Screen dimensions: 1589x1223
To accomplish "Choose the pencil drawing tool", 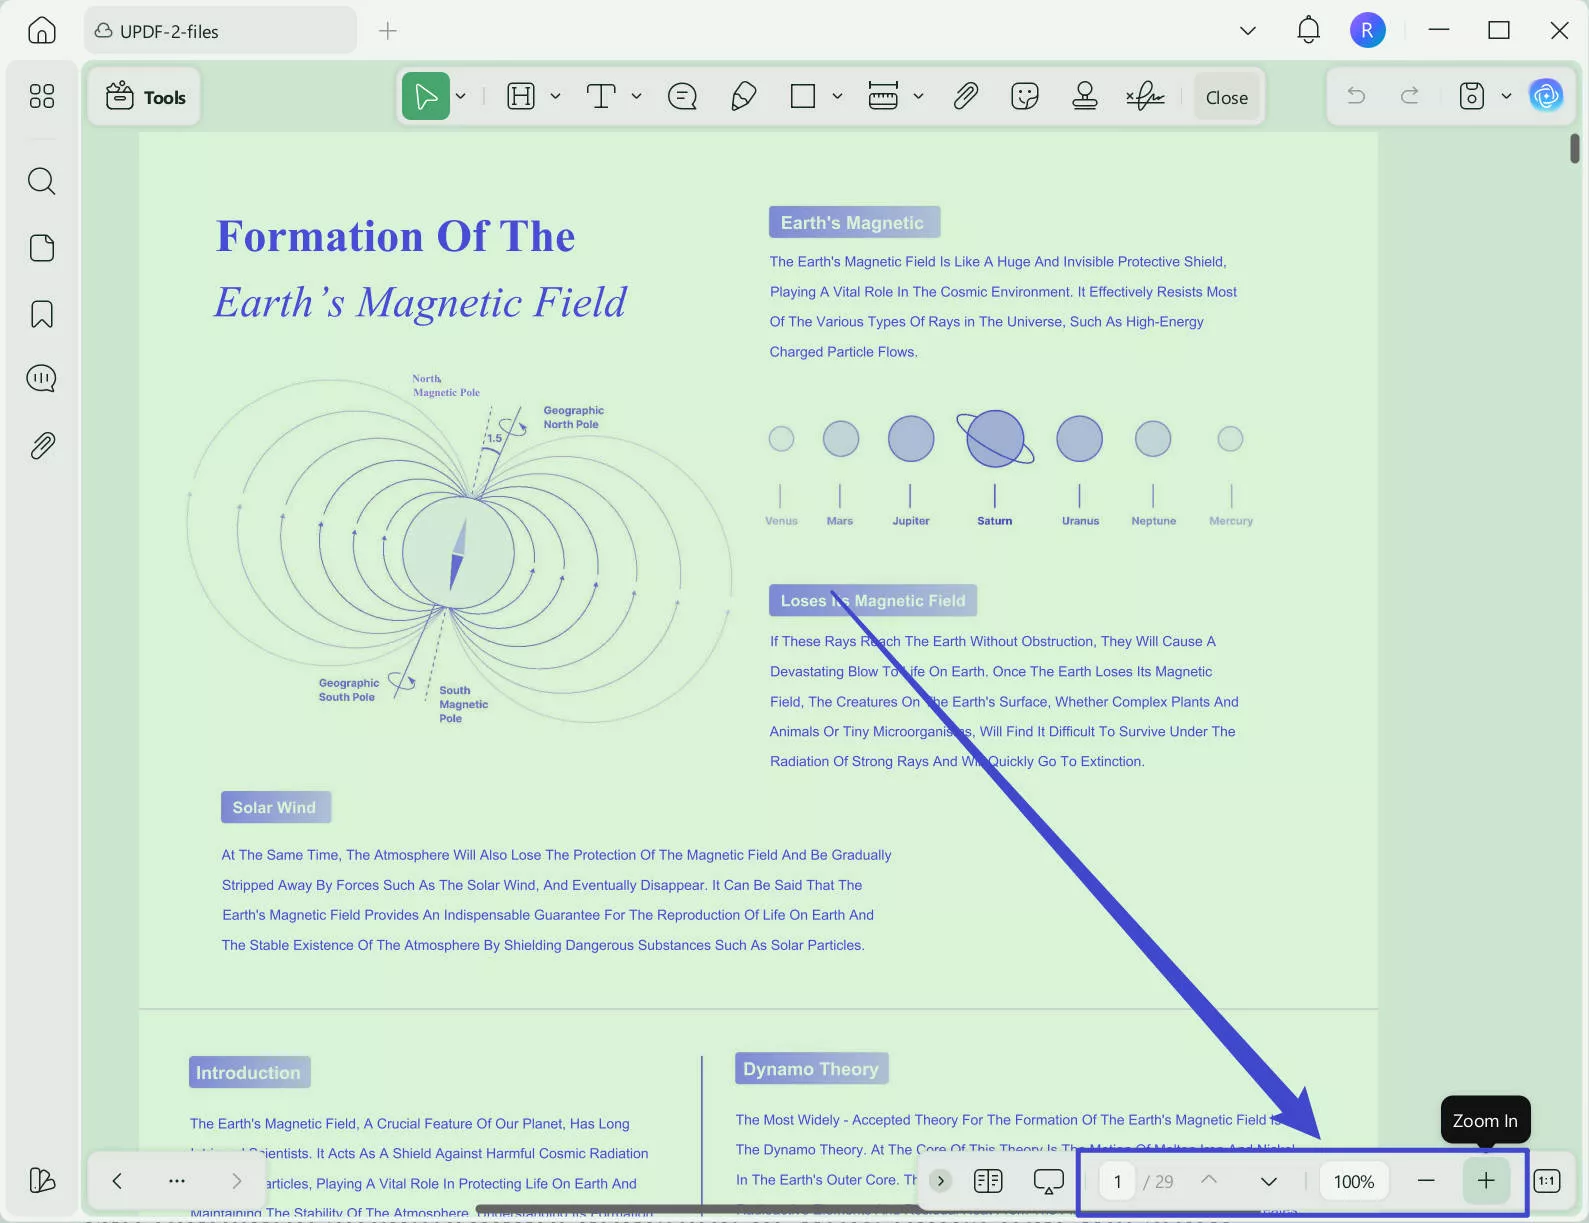I will pos(743,96).
